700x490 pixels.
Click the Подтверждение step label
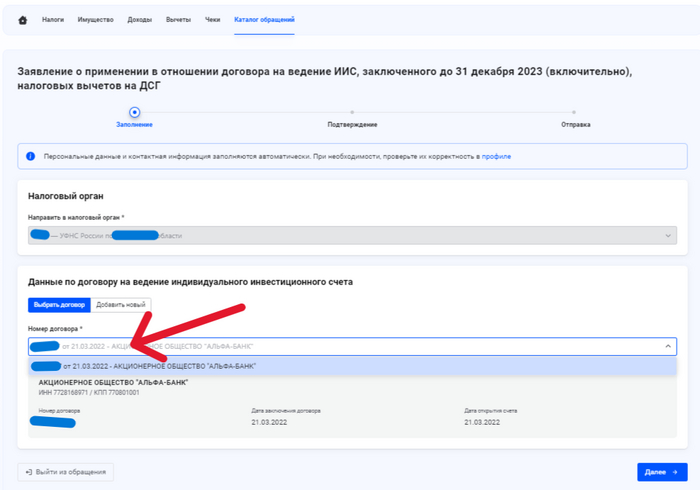(x=352, y=125)
